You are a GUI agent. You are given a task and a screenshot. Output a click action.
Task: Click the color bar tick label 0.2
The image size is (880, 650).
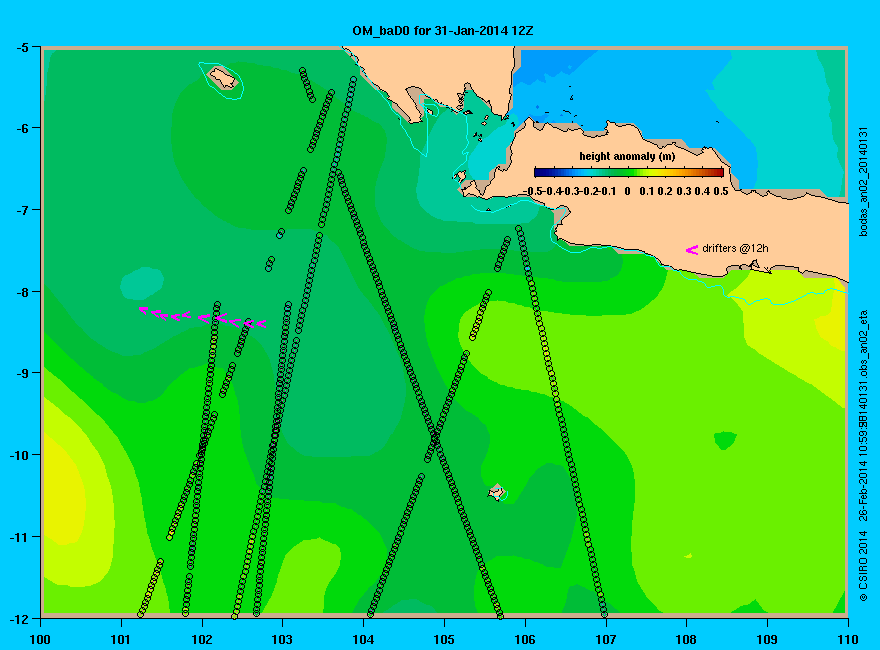pyautogui.click(x=665, y=191)
